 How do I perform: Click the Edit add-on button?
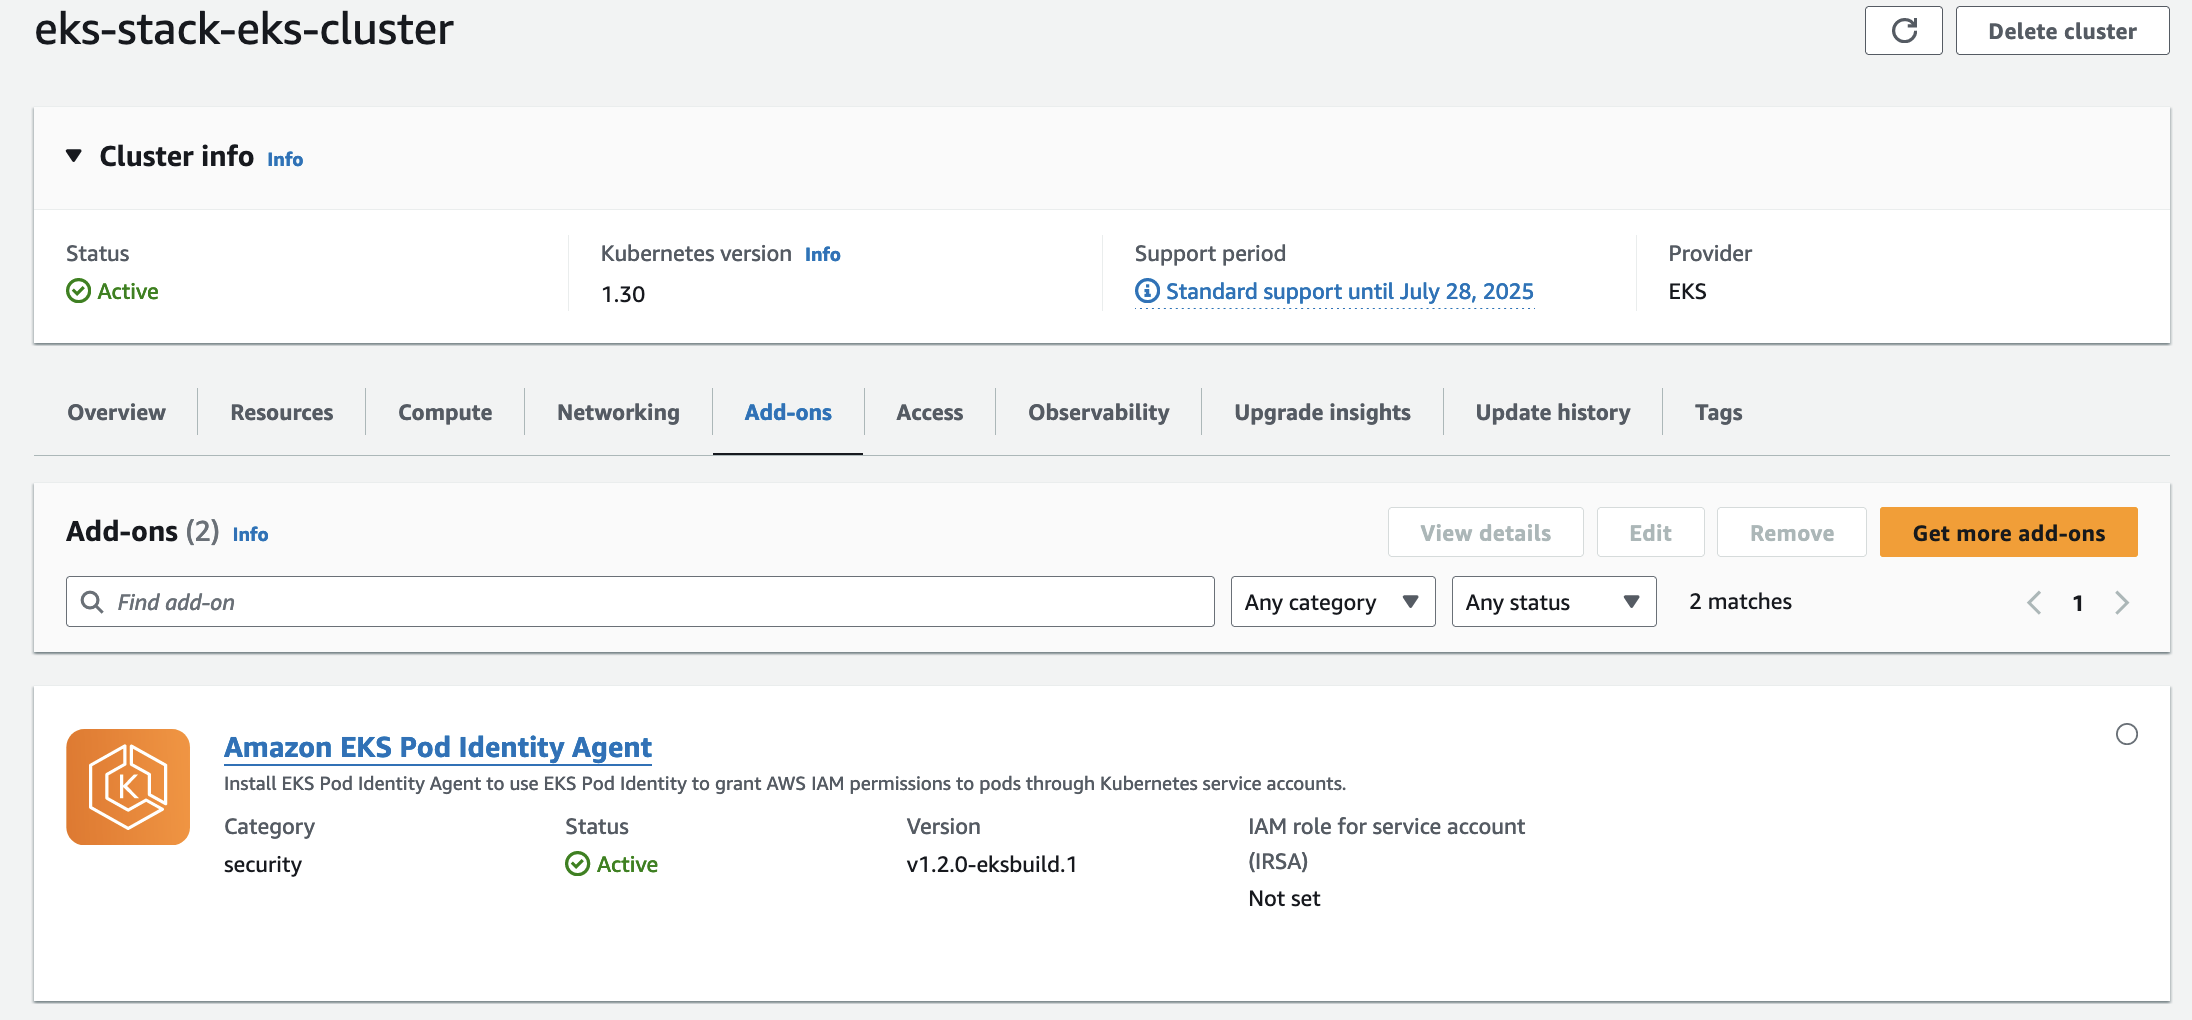[x=1650, y=532]
